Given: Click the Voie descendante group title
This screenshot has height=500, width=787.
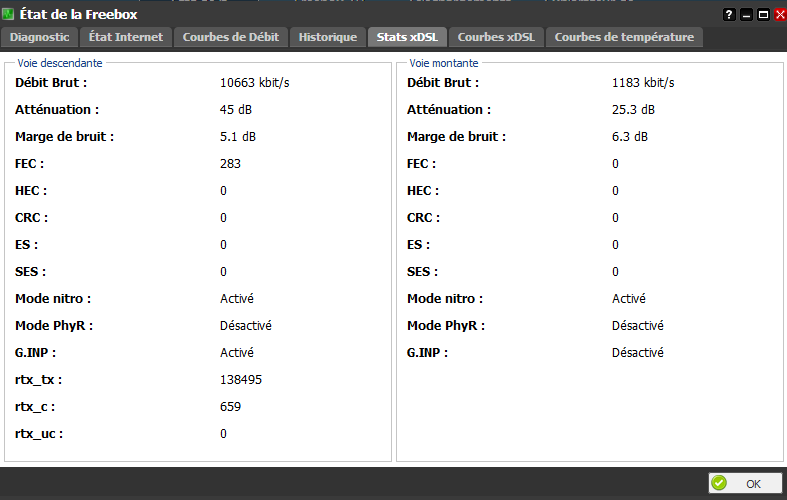Looking at the screenshot, I should 60,63.
